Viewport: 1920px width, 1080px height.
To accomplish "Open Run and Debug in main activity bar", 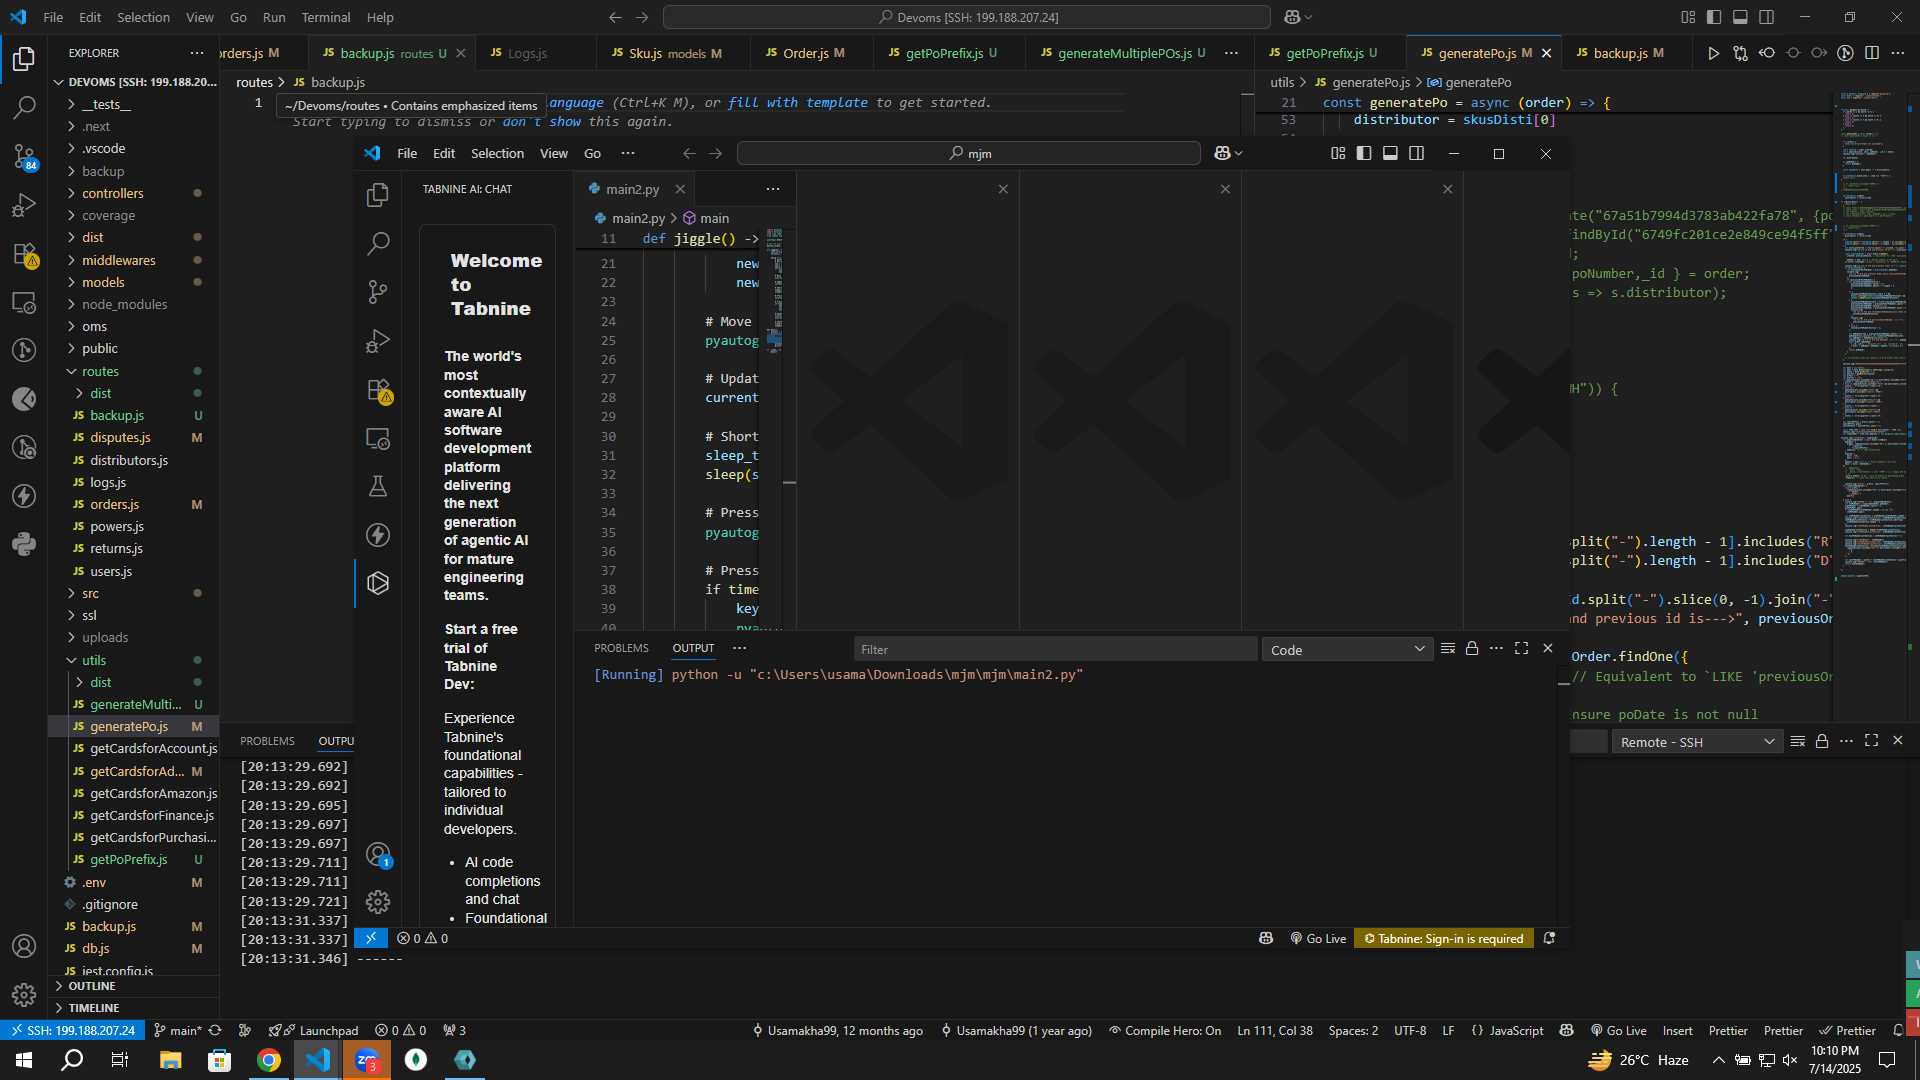I will [x=24, y=205].
